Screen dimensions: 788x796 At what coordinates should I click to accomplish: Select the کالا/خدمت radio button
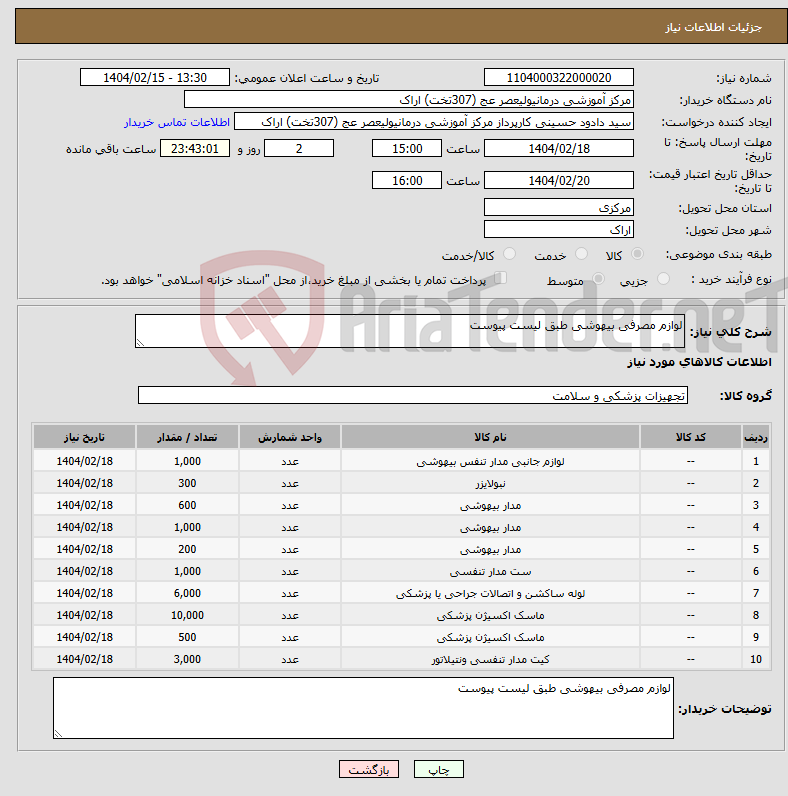(x=509, y=254)
